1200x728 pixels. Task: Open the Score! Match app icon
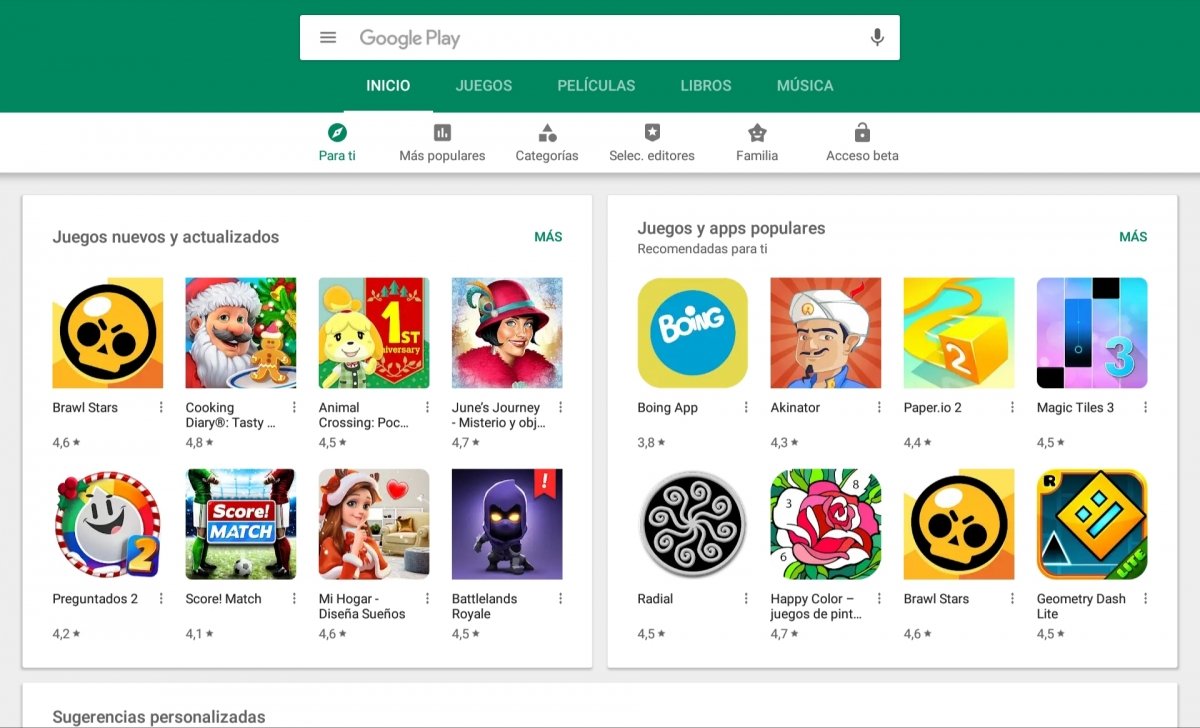click(x=241, y=524)
